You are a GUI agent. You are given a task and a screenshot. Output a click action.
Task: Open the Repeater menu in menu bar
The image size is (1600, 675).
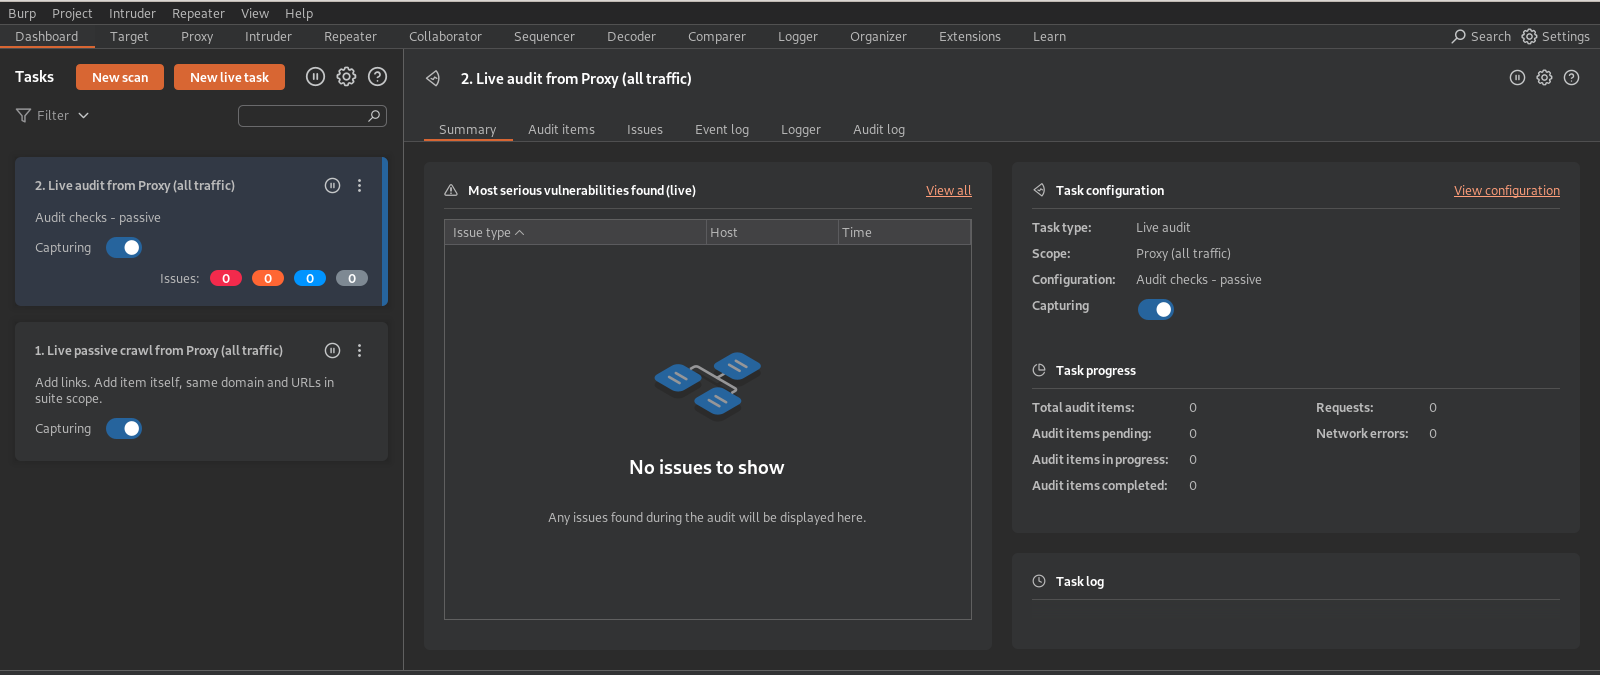[x=198, y=13]
